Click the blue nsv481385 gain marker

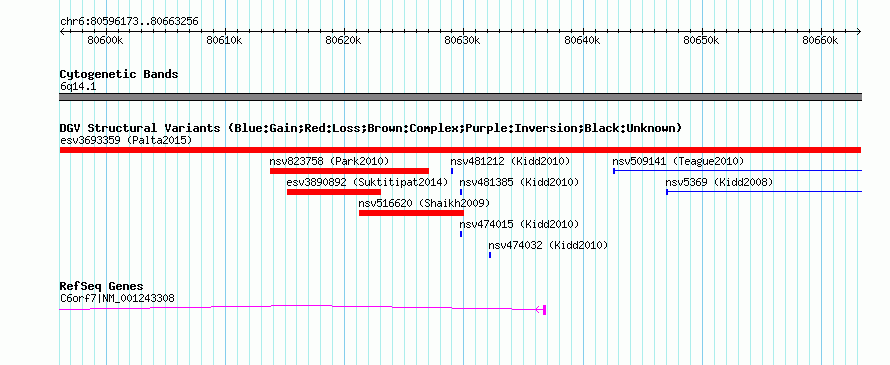coord(461,192)
